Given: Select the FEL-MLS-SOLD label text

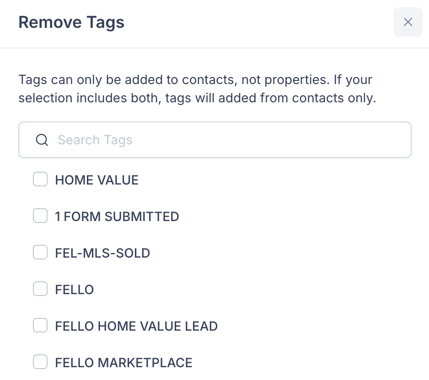Looking at the screenshot, I should click(x=102, y=253).
